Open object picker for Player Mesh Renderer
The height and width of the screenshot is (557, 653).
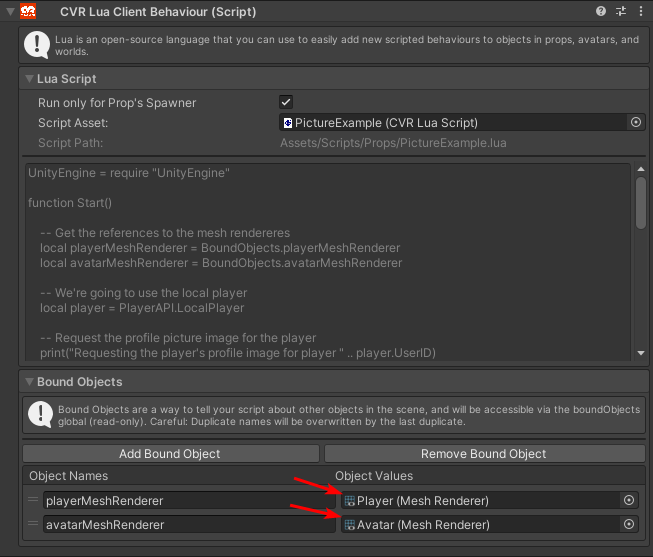(x=629, y=500)
